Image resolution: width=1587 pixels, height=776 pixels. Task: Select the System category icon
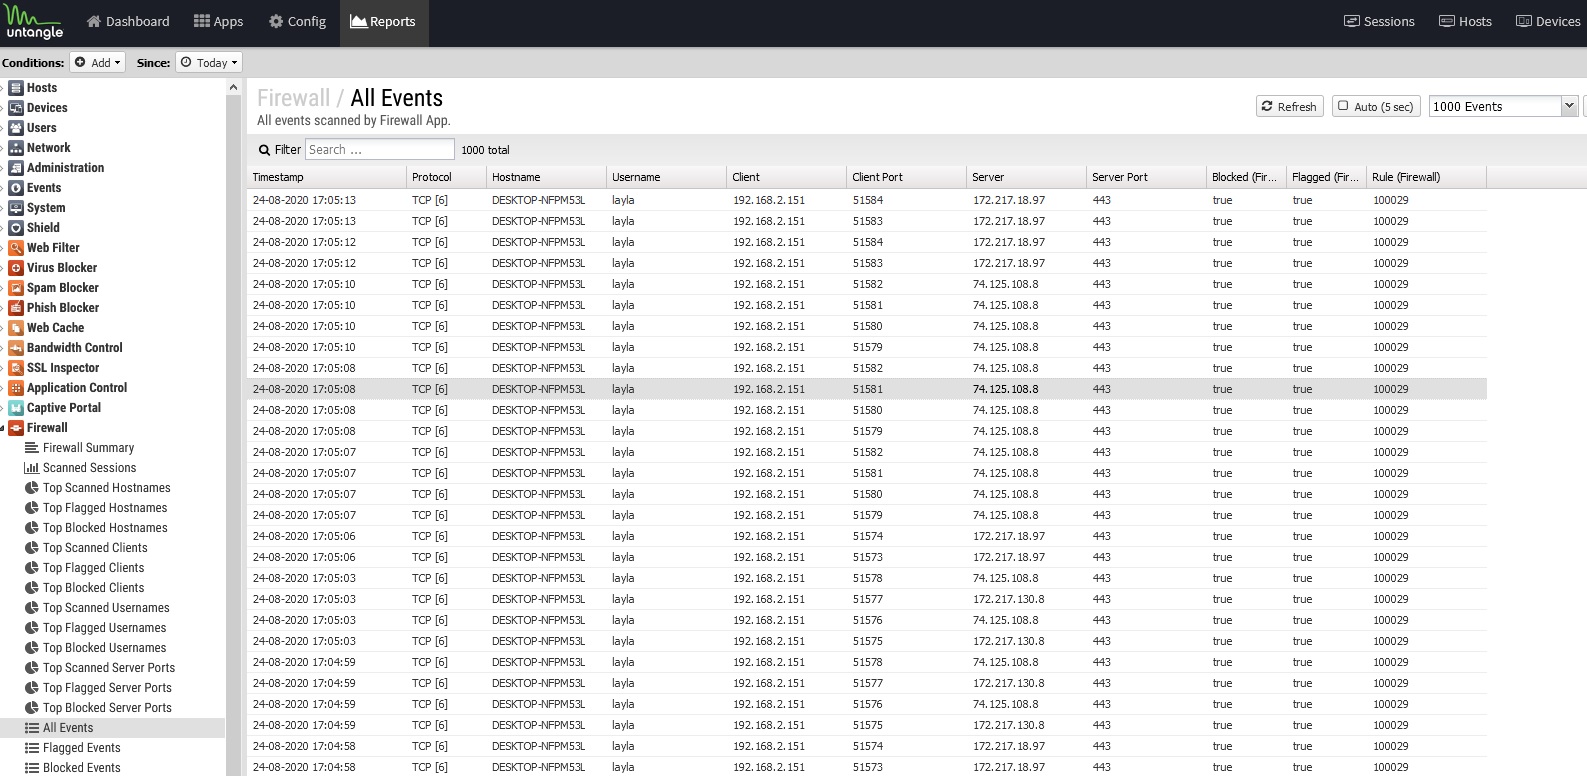point(16,208)
